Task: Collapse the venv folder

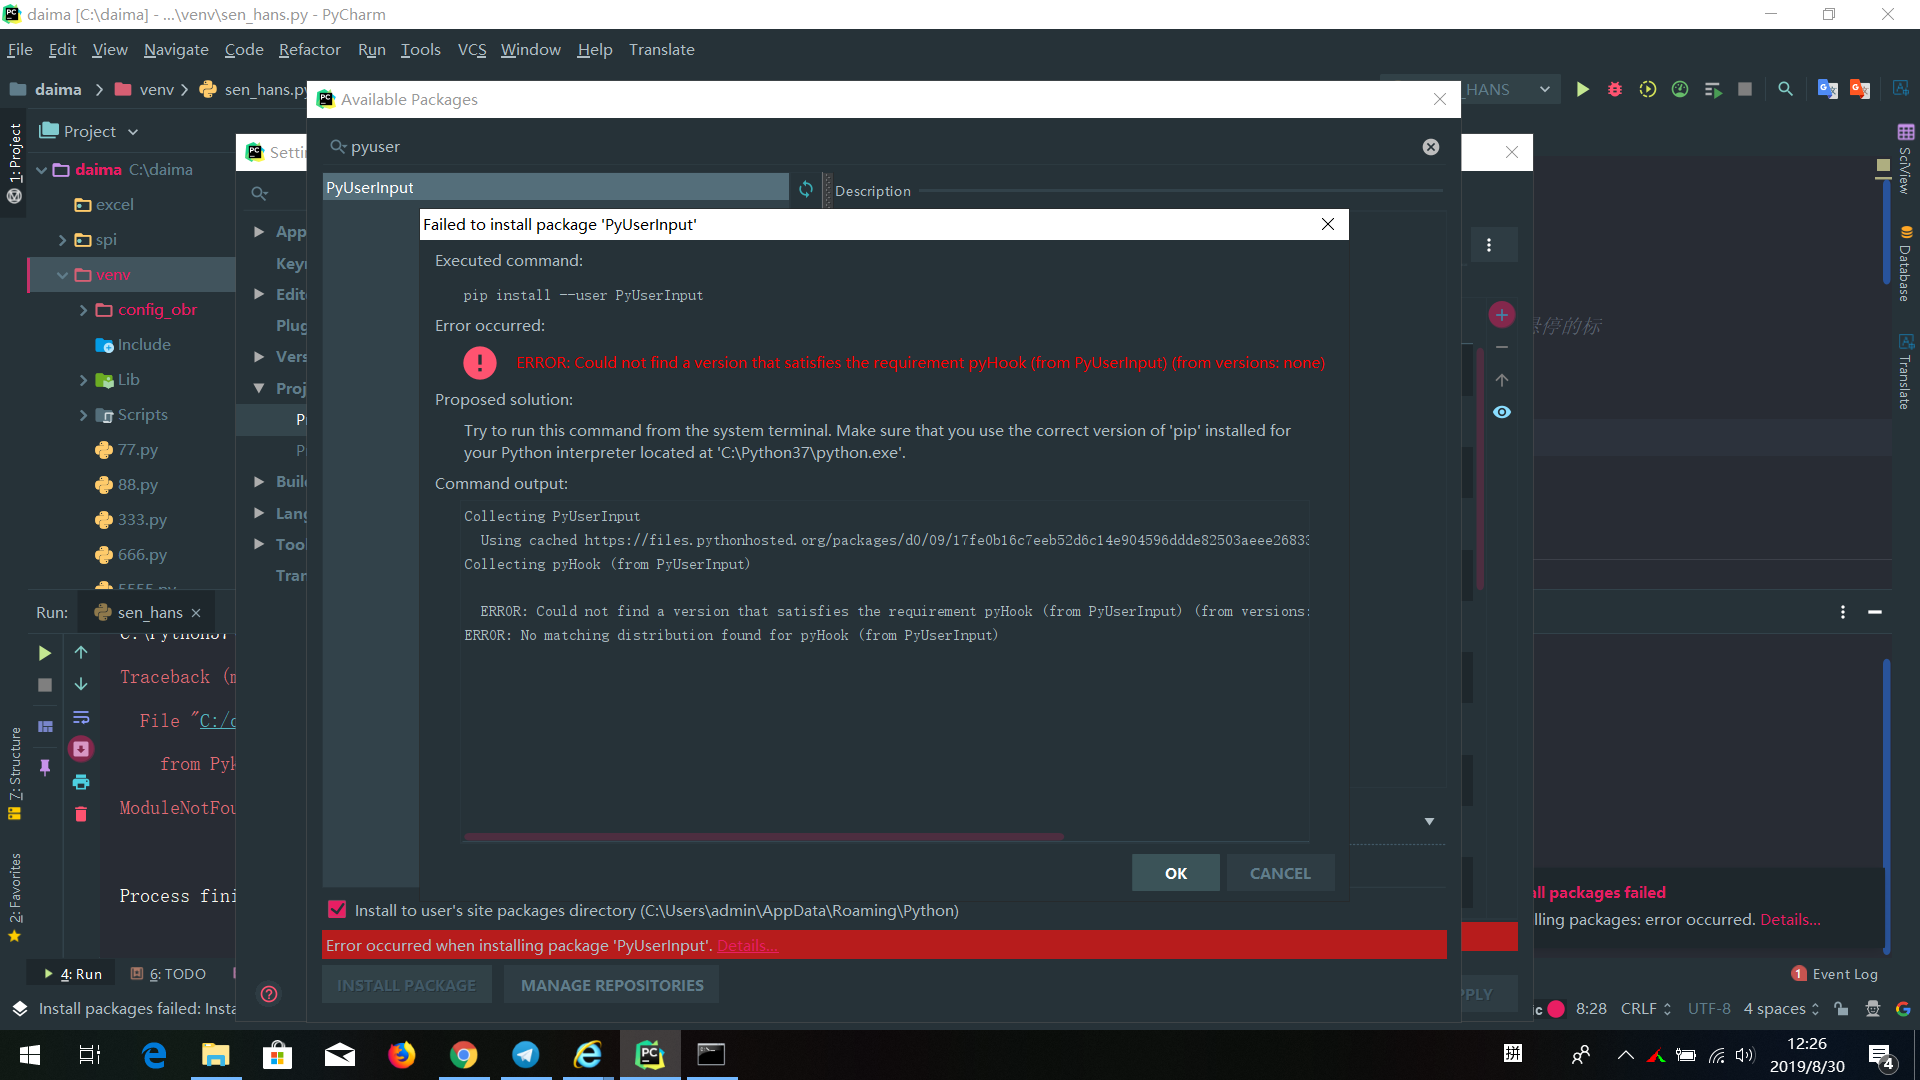Action: [x=63, y=275]
